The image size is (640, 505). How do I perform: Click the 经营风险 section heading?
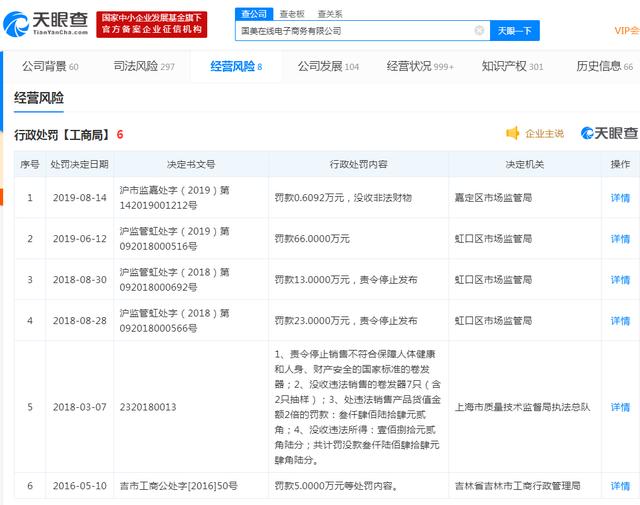pos(39,98)
